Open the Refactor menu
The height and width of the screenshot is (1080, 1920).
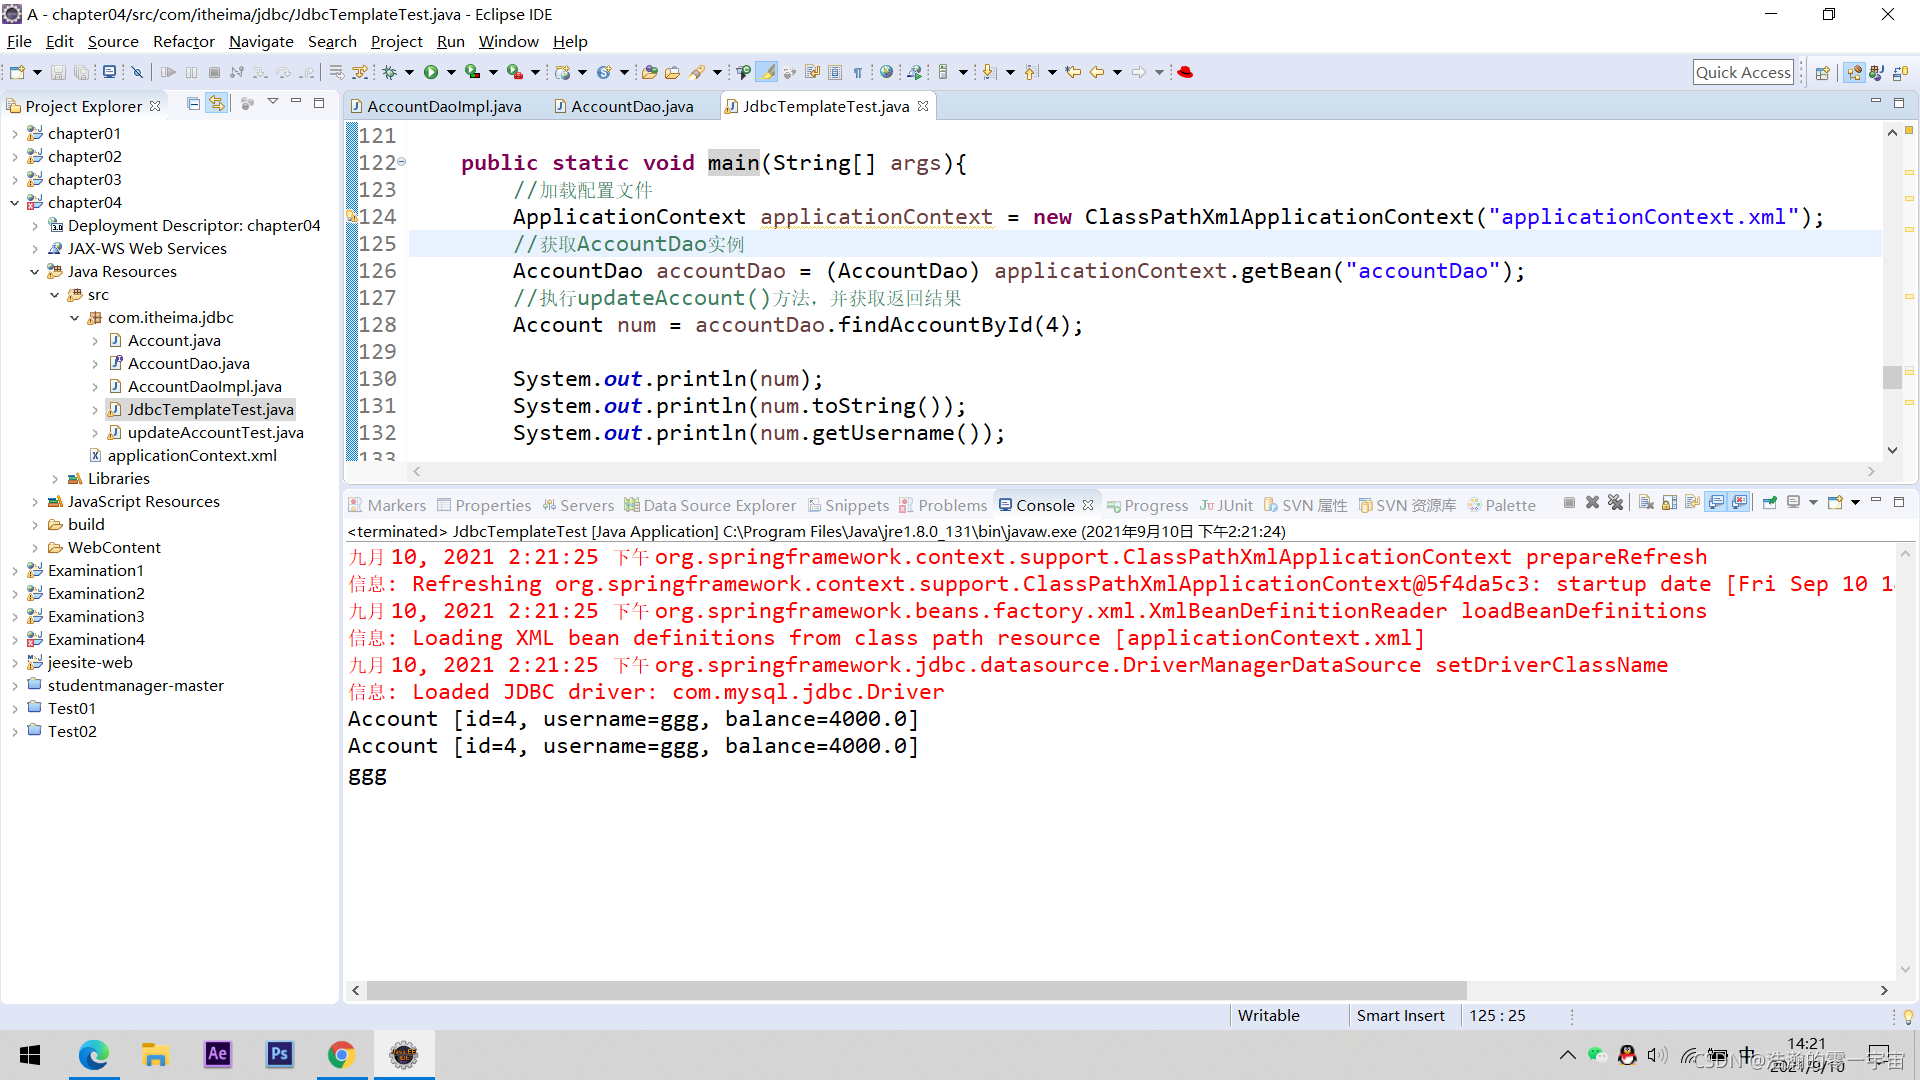pyautogui.click(x=183, y=42)
